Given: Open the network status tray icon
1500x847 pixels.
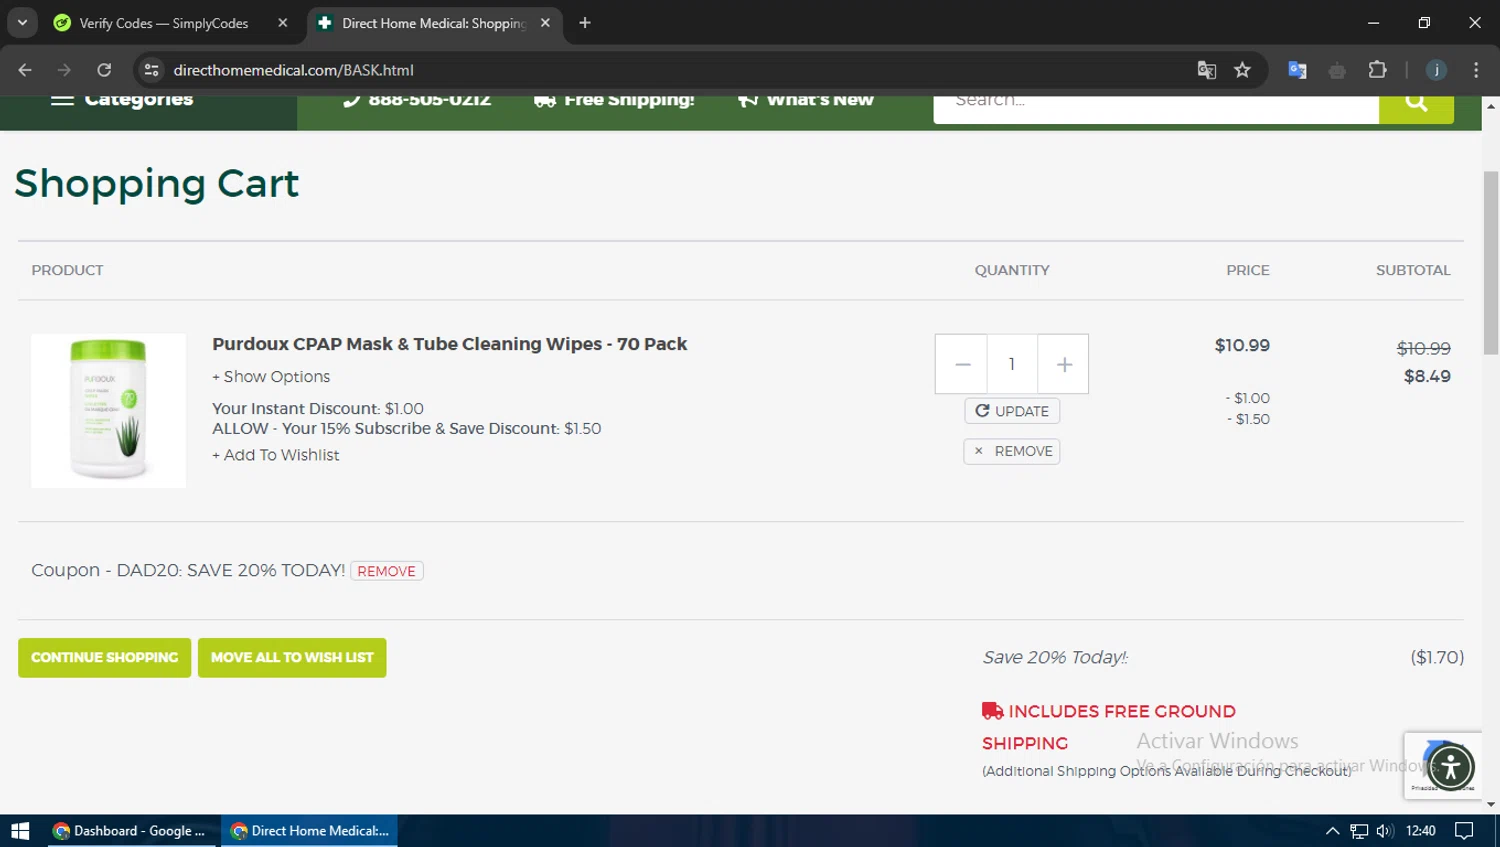Looking at the screenshot, I should 1358,831.
